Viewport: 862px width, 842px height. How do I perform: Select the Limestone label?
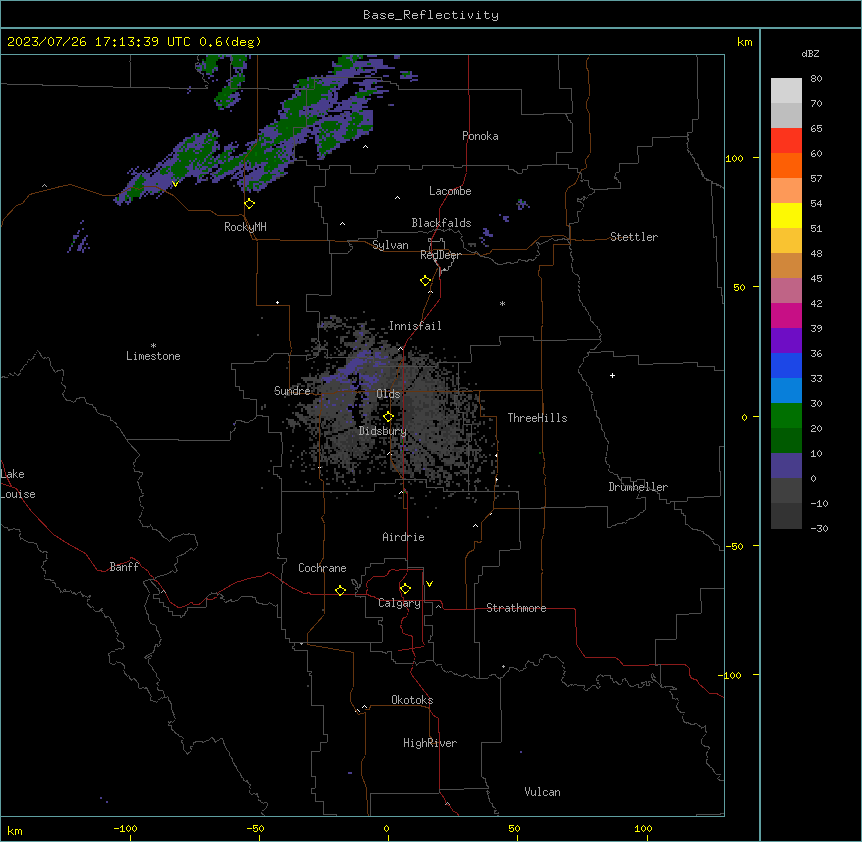(x=153, y=356)
